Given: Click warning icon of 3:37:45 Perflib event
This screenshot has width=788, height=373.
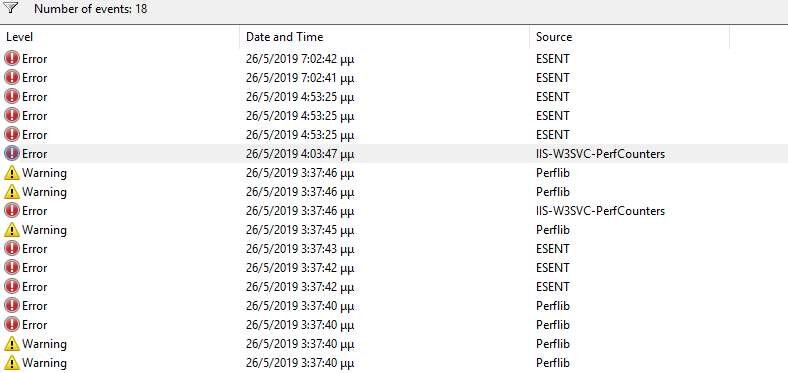Looking at the screenshot, I should (12, 230).
